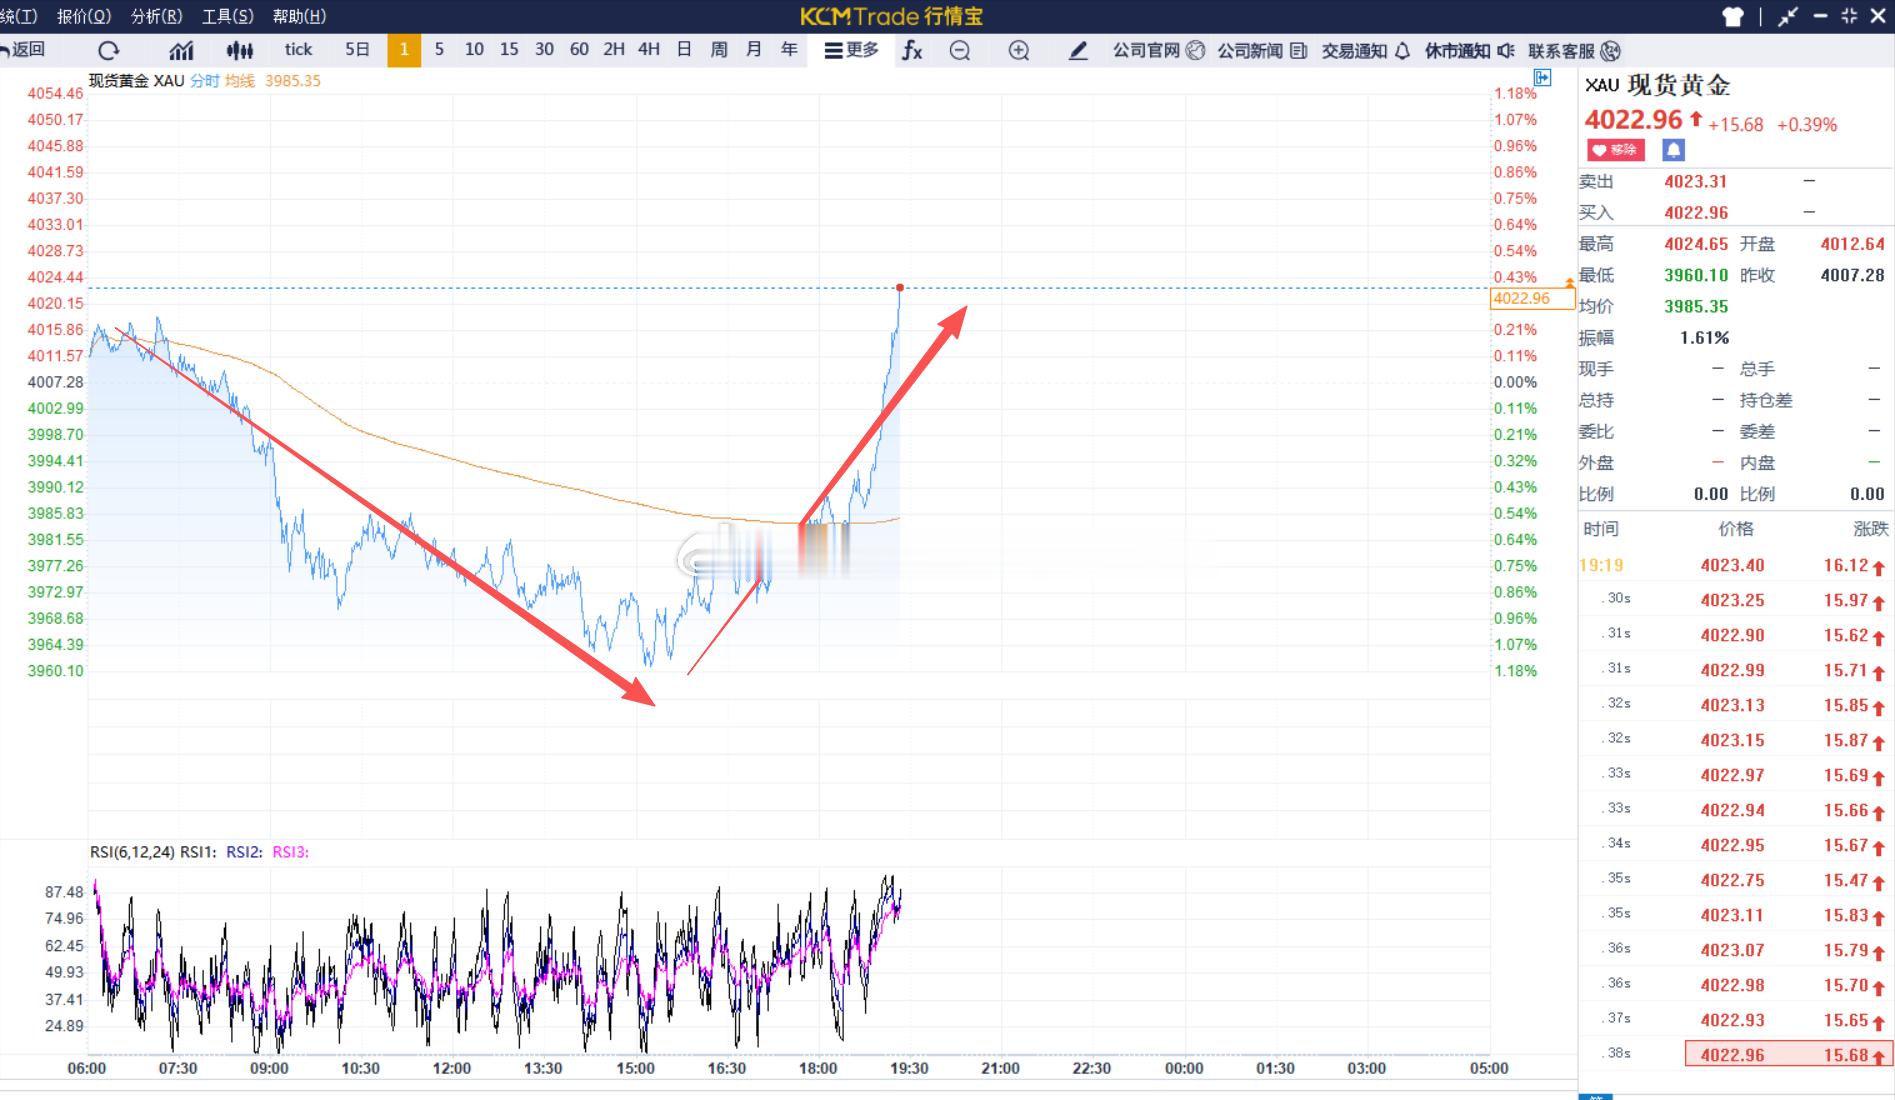Screen dimensions: 1895x1100
Task: Zoom in the chart
Action: (1019, 51)
